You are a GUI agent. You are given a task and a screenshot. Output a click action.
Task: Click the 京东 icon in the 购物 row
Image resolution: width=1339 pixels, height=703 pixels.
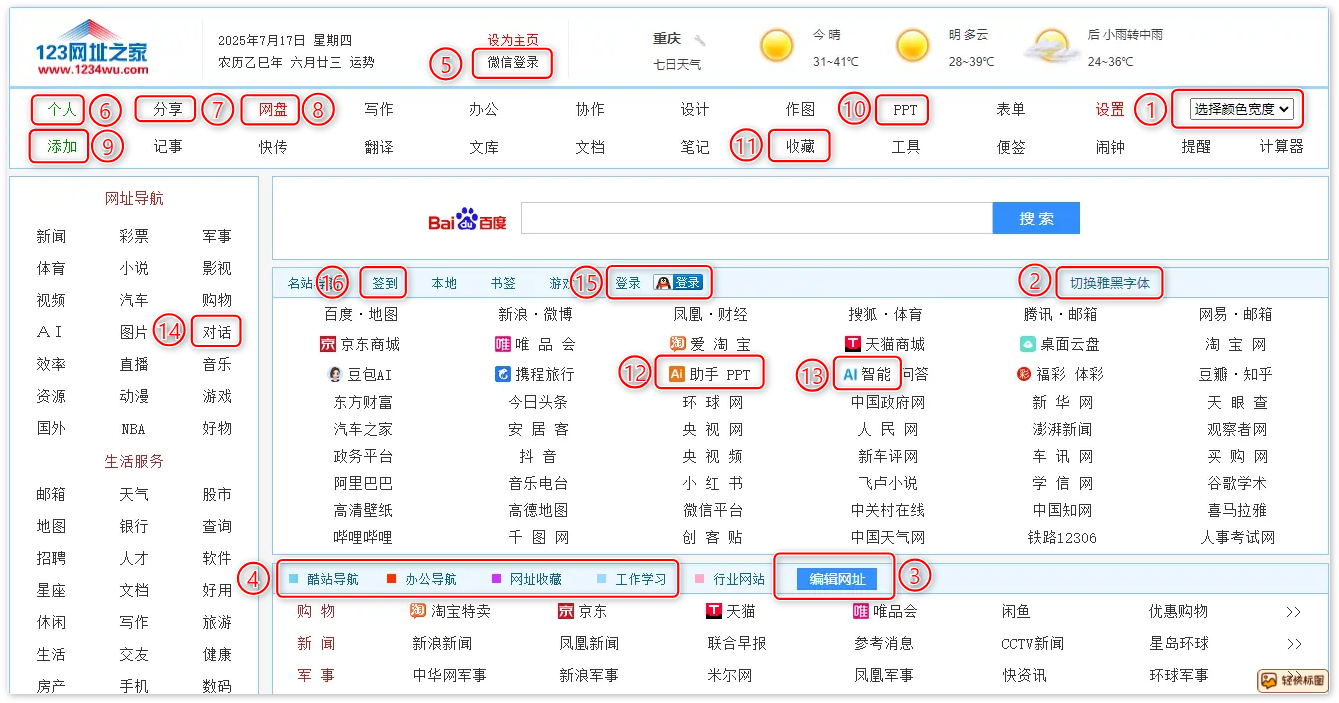[565, 611]
